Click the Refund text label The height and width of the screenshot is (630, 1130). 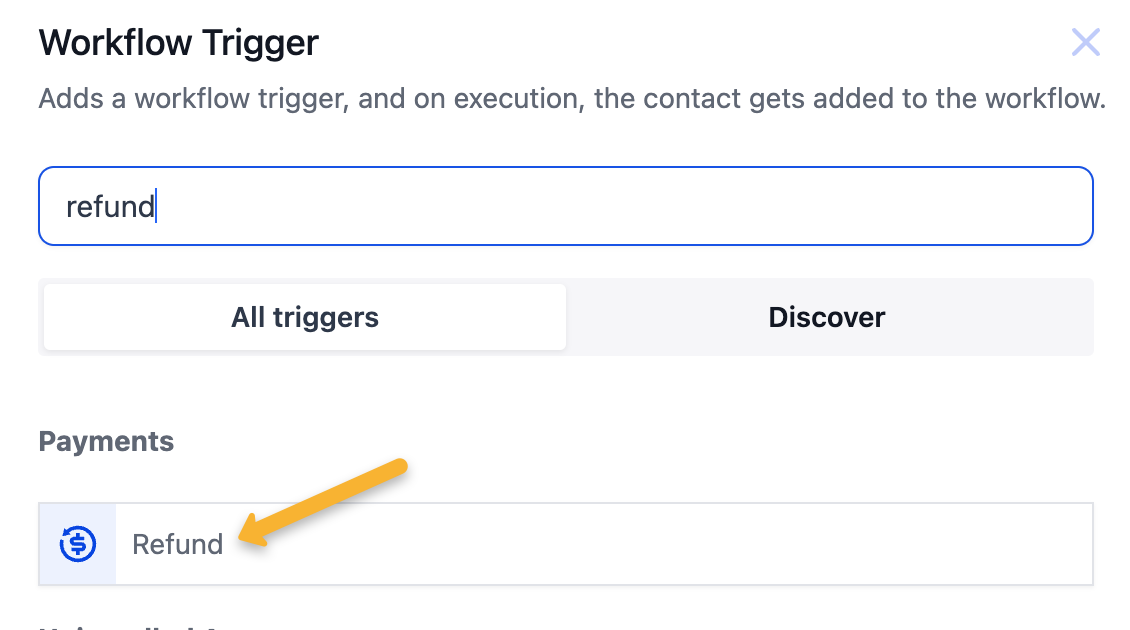pyautogui.click(x=178, y=545)
